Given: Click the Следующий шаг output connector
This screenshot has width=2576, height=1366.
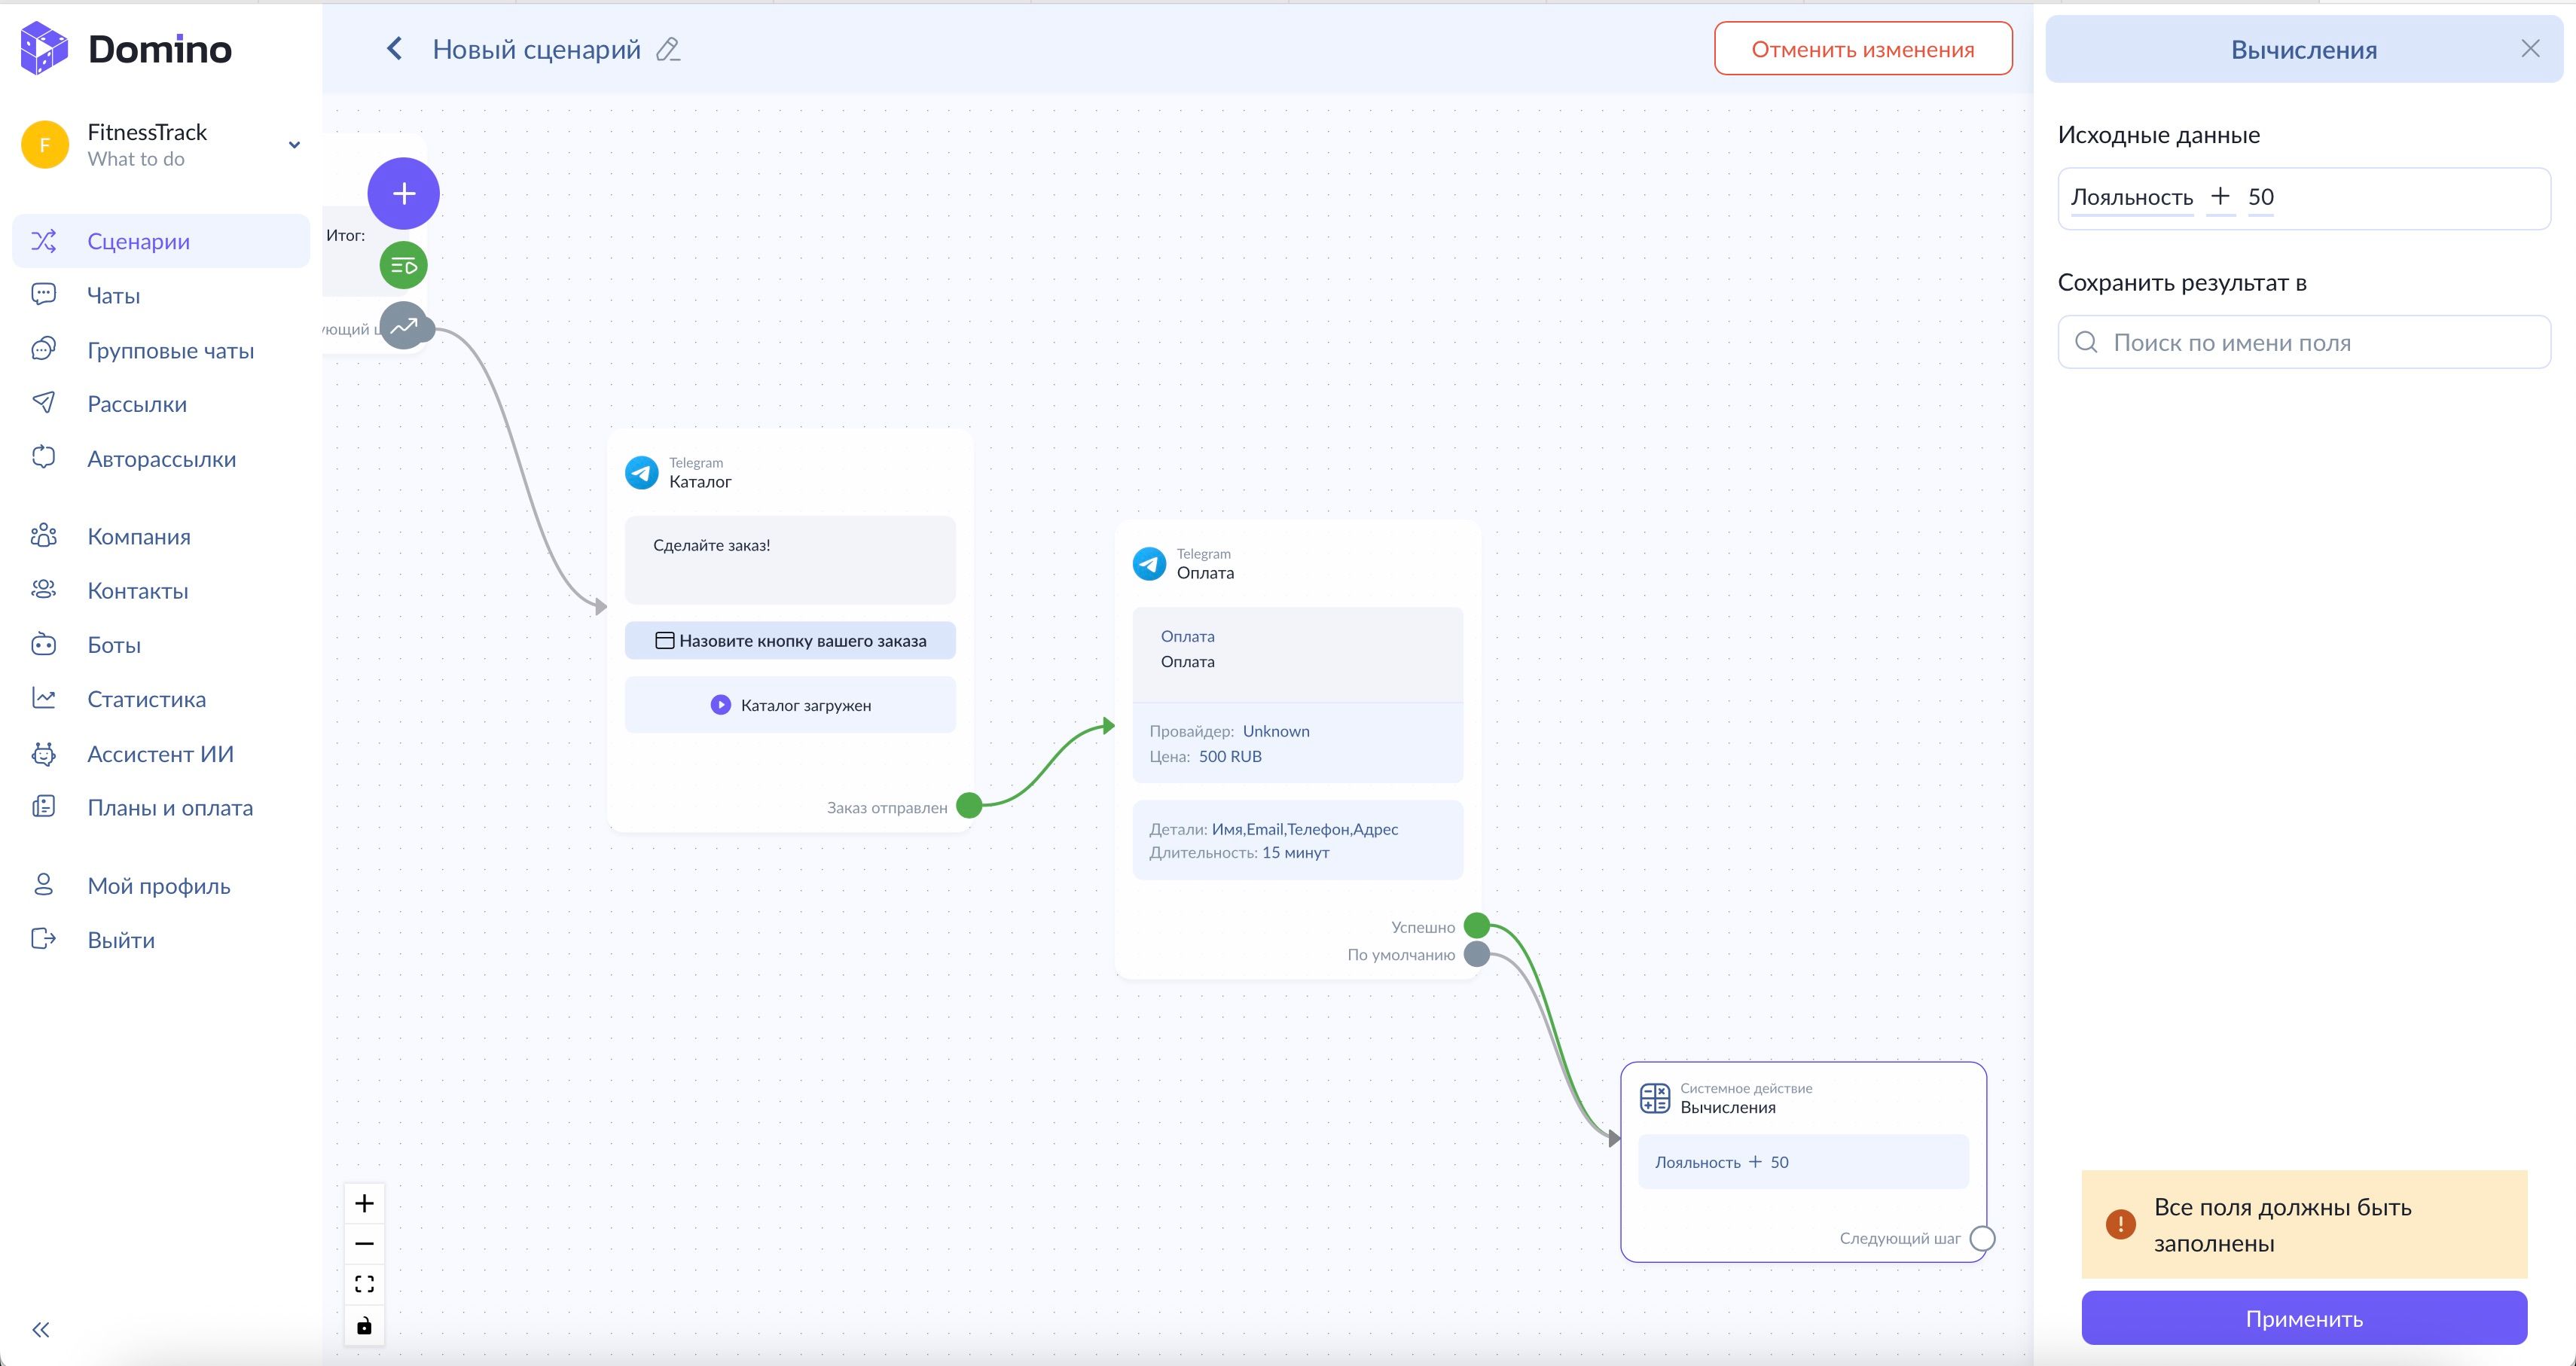Looking at the screenshot, I should [1981, 1238].
